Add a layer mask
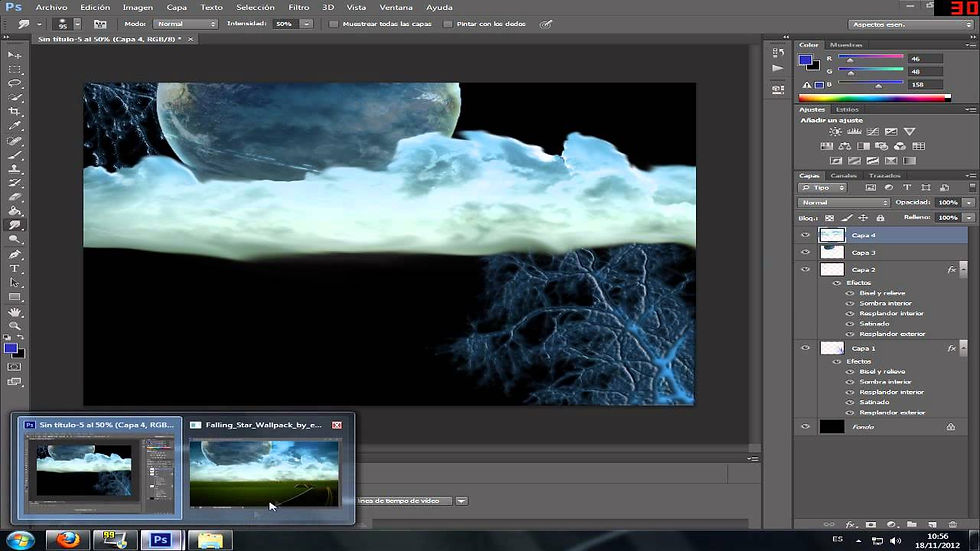 [x=871, y=525]
